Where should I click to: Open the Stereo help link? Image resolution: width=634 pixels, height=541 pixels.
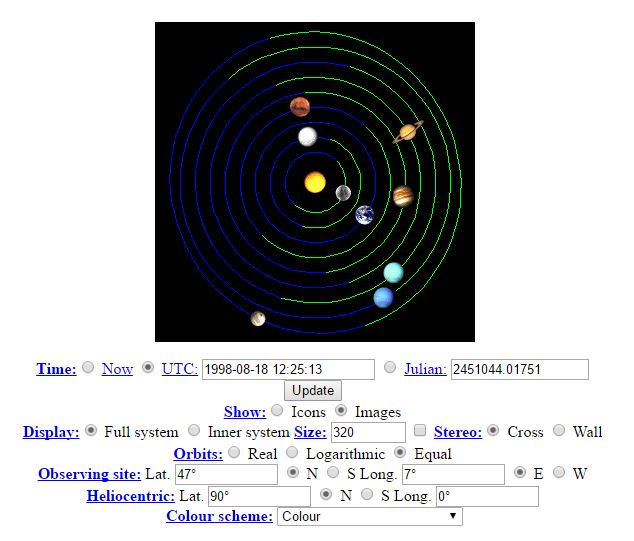(x=458, y=432)
